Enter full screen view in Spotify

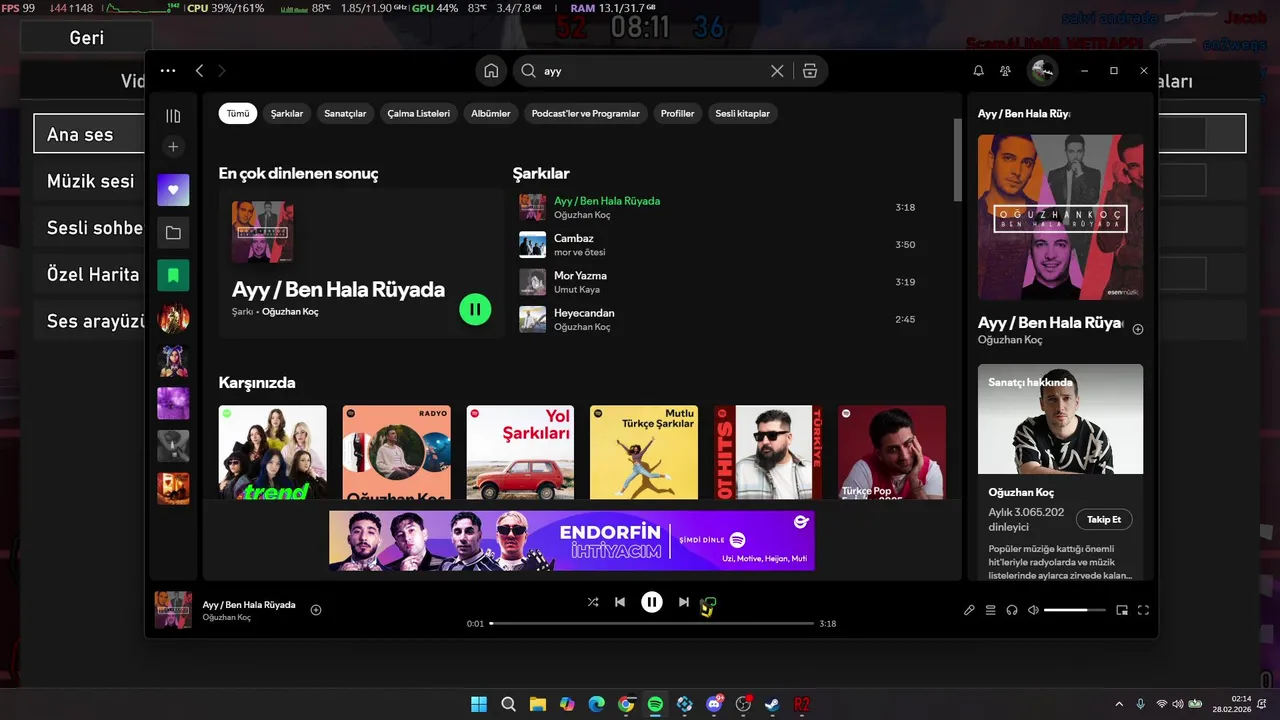pyautogui.click(x=1144, y=610)
